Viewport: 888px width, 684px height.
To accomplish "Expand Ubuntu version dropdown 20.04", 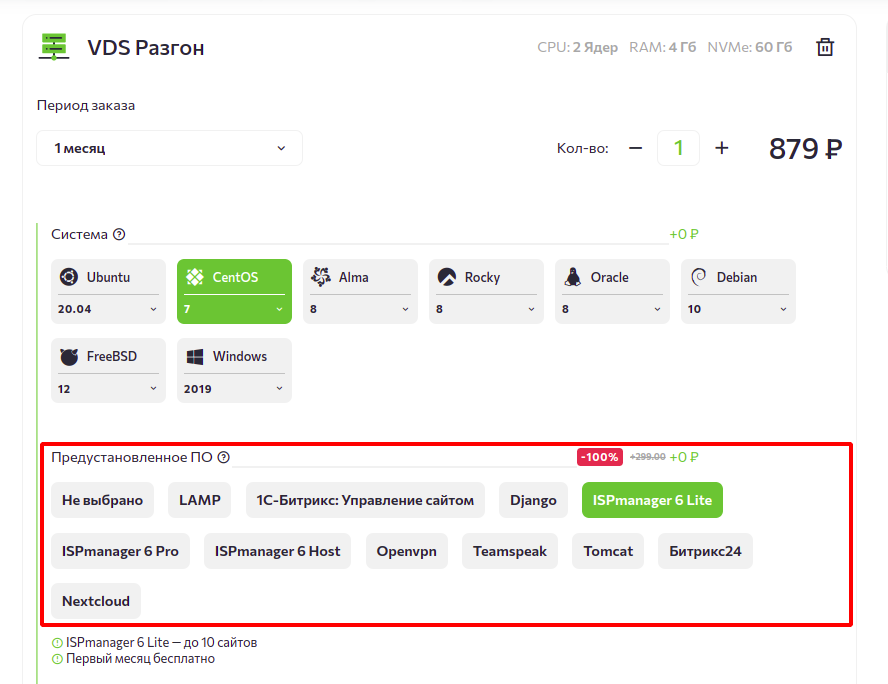I will (108, 309).
